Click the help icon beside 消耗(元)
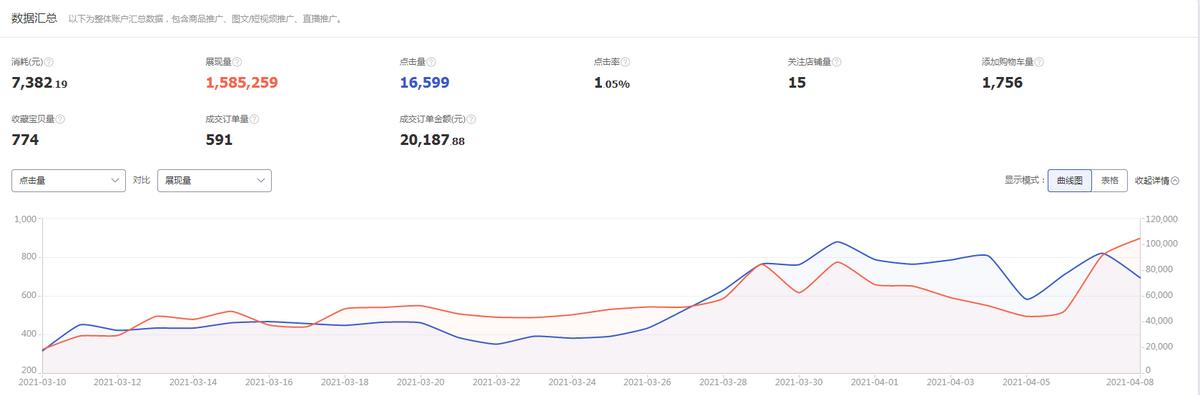 tap(50, 62)
